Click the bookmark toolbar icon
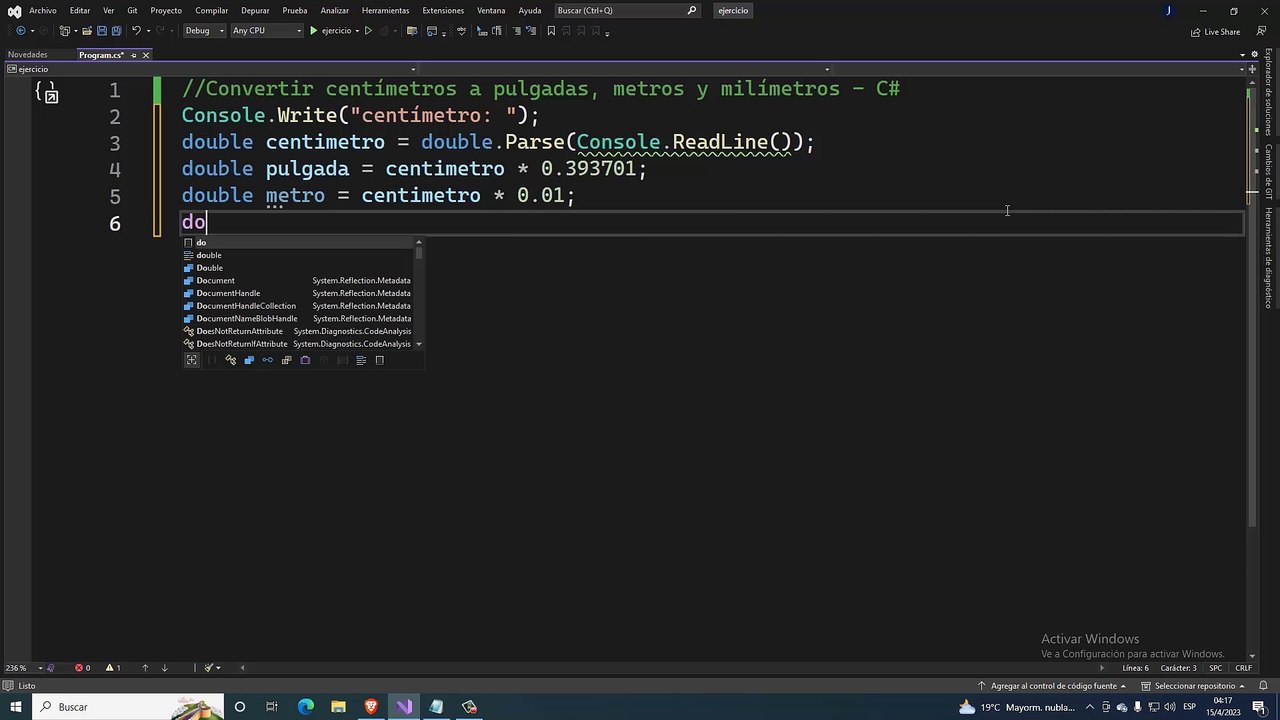1280x720 pixels. pos(551,31)
